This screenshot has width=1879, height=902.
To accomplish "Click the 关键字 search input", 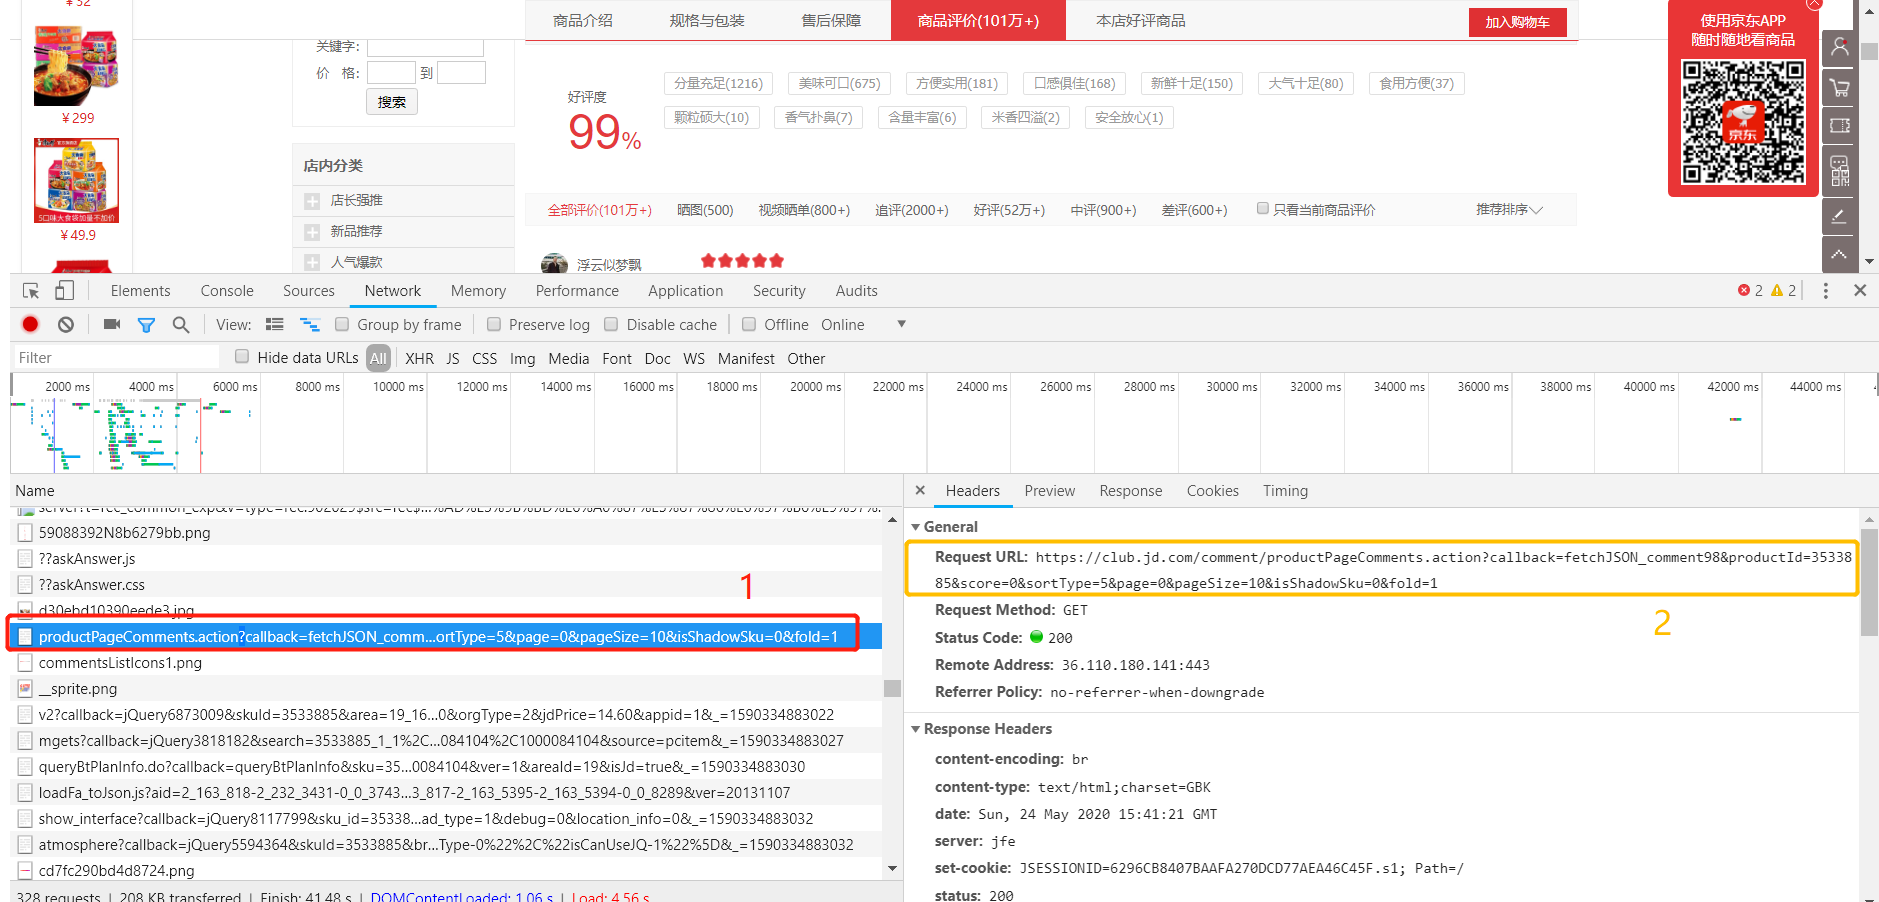I will point(425,47).
